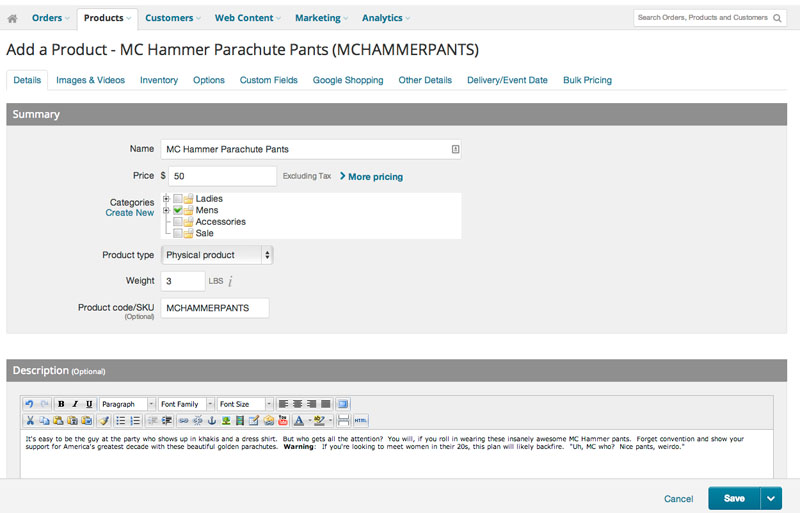Viewport: 800px width, 513px height.
Task: Open the Product type dropdown
Action: click(x=217, y=255)
